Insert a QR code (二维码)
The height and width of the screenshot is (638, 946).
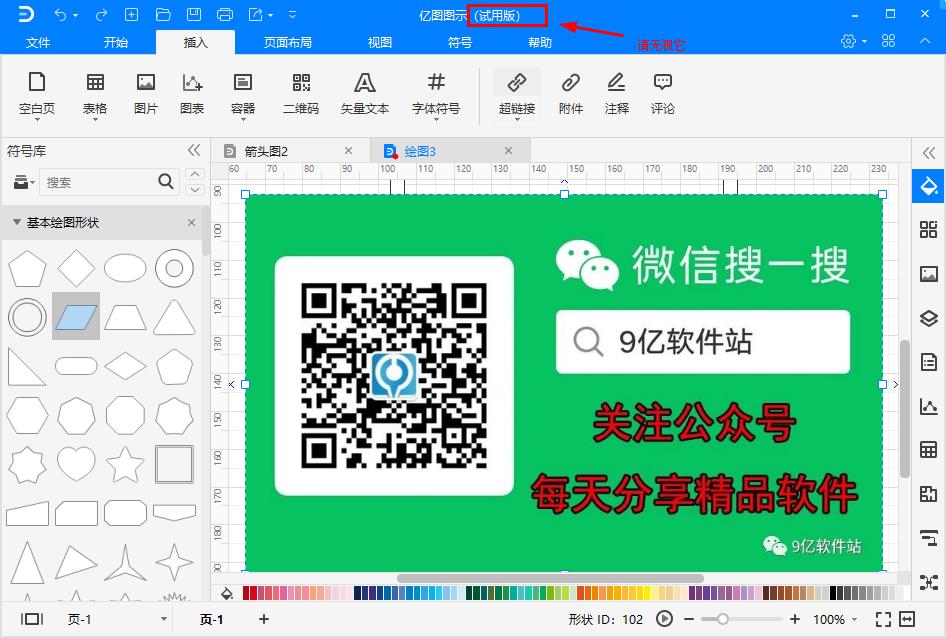300,94
